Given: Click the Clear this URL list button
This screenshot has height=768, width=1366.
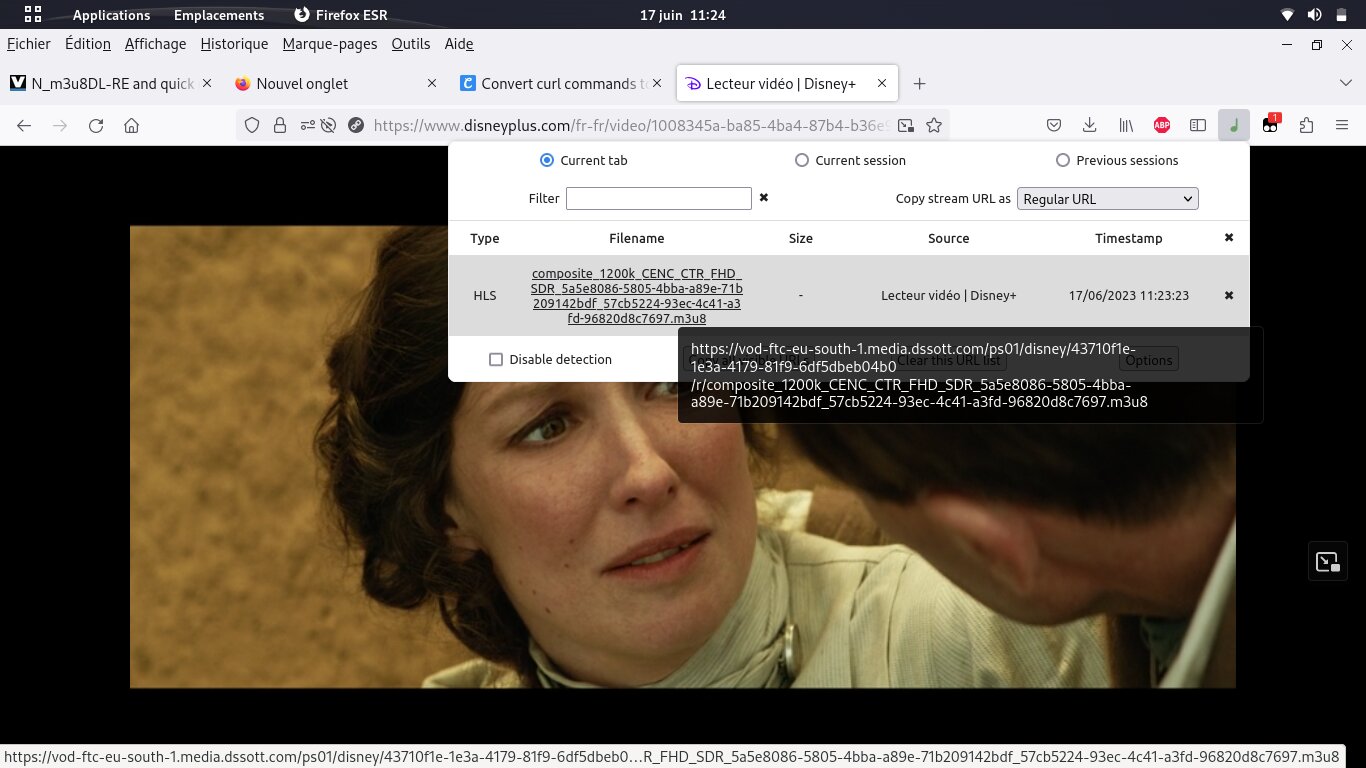Looking at the screenshot, I should (948, 360).
